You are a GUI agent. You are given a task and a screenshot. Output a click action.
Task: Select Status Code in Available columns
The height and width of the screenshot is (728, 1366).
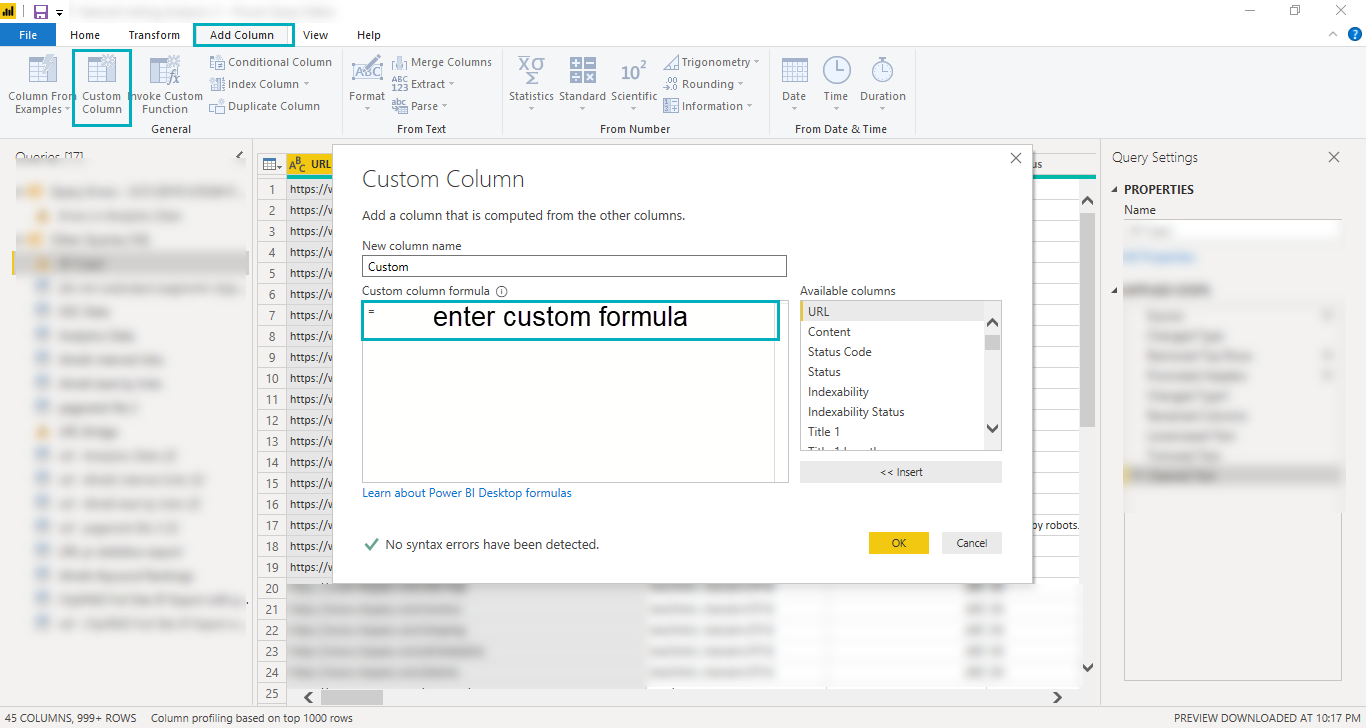pyautogui.click(x=839, y=352)
